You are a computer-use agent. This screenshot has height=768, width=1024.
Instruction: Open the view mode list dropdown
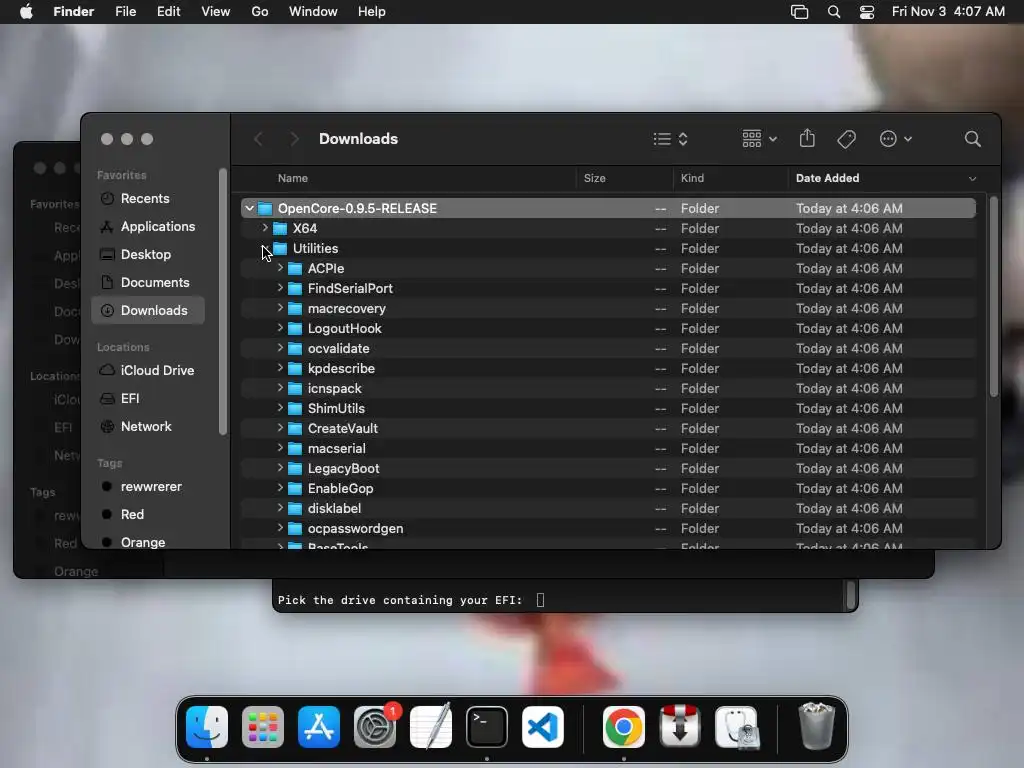(x=671, y=139)
